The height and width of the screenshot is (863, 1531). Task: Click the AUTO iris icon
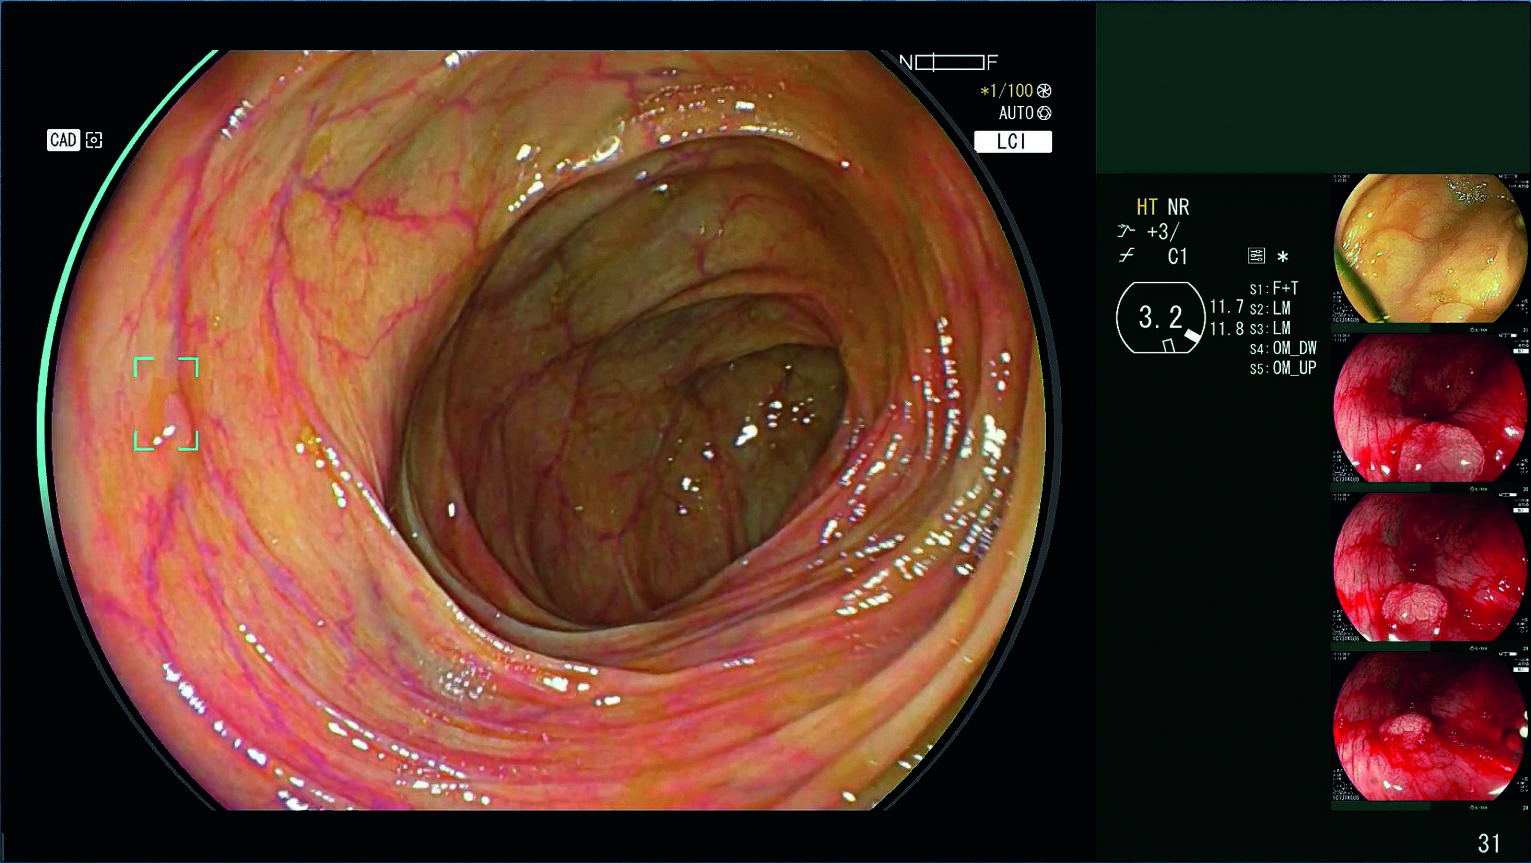tap(1044, 114)
